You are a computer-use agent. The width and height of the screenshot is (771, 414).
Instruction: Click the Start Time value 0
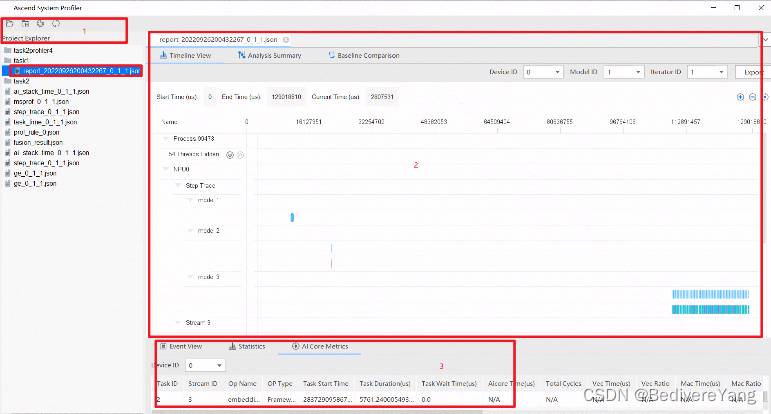click(209, 97)
